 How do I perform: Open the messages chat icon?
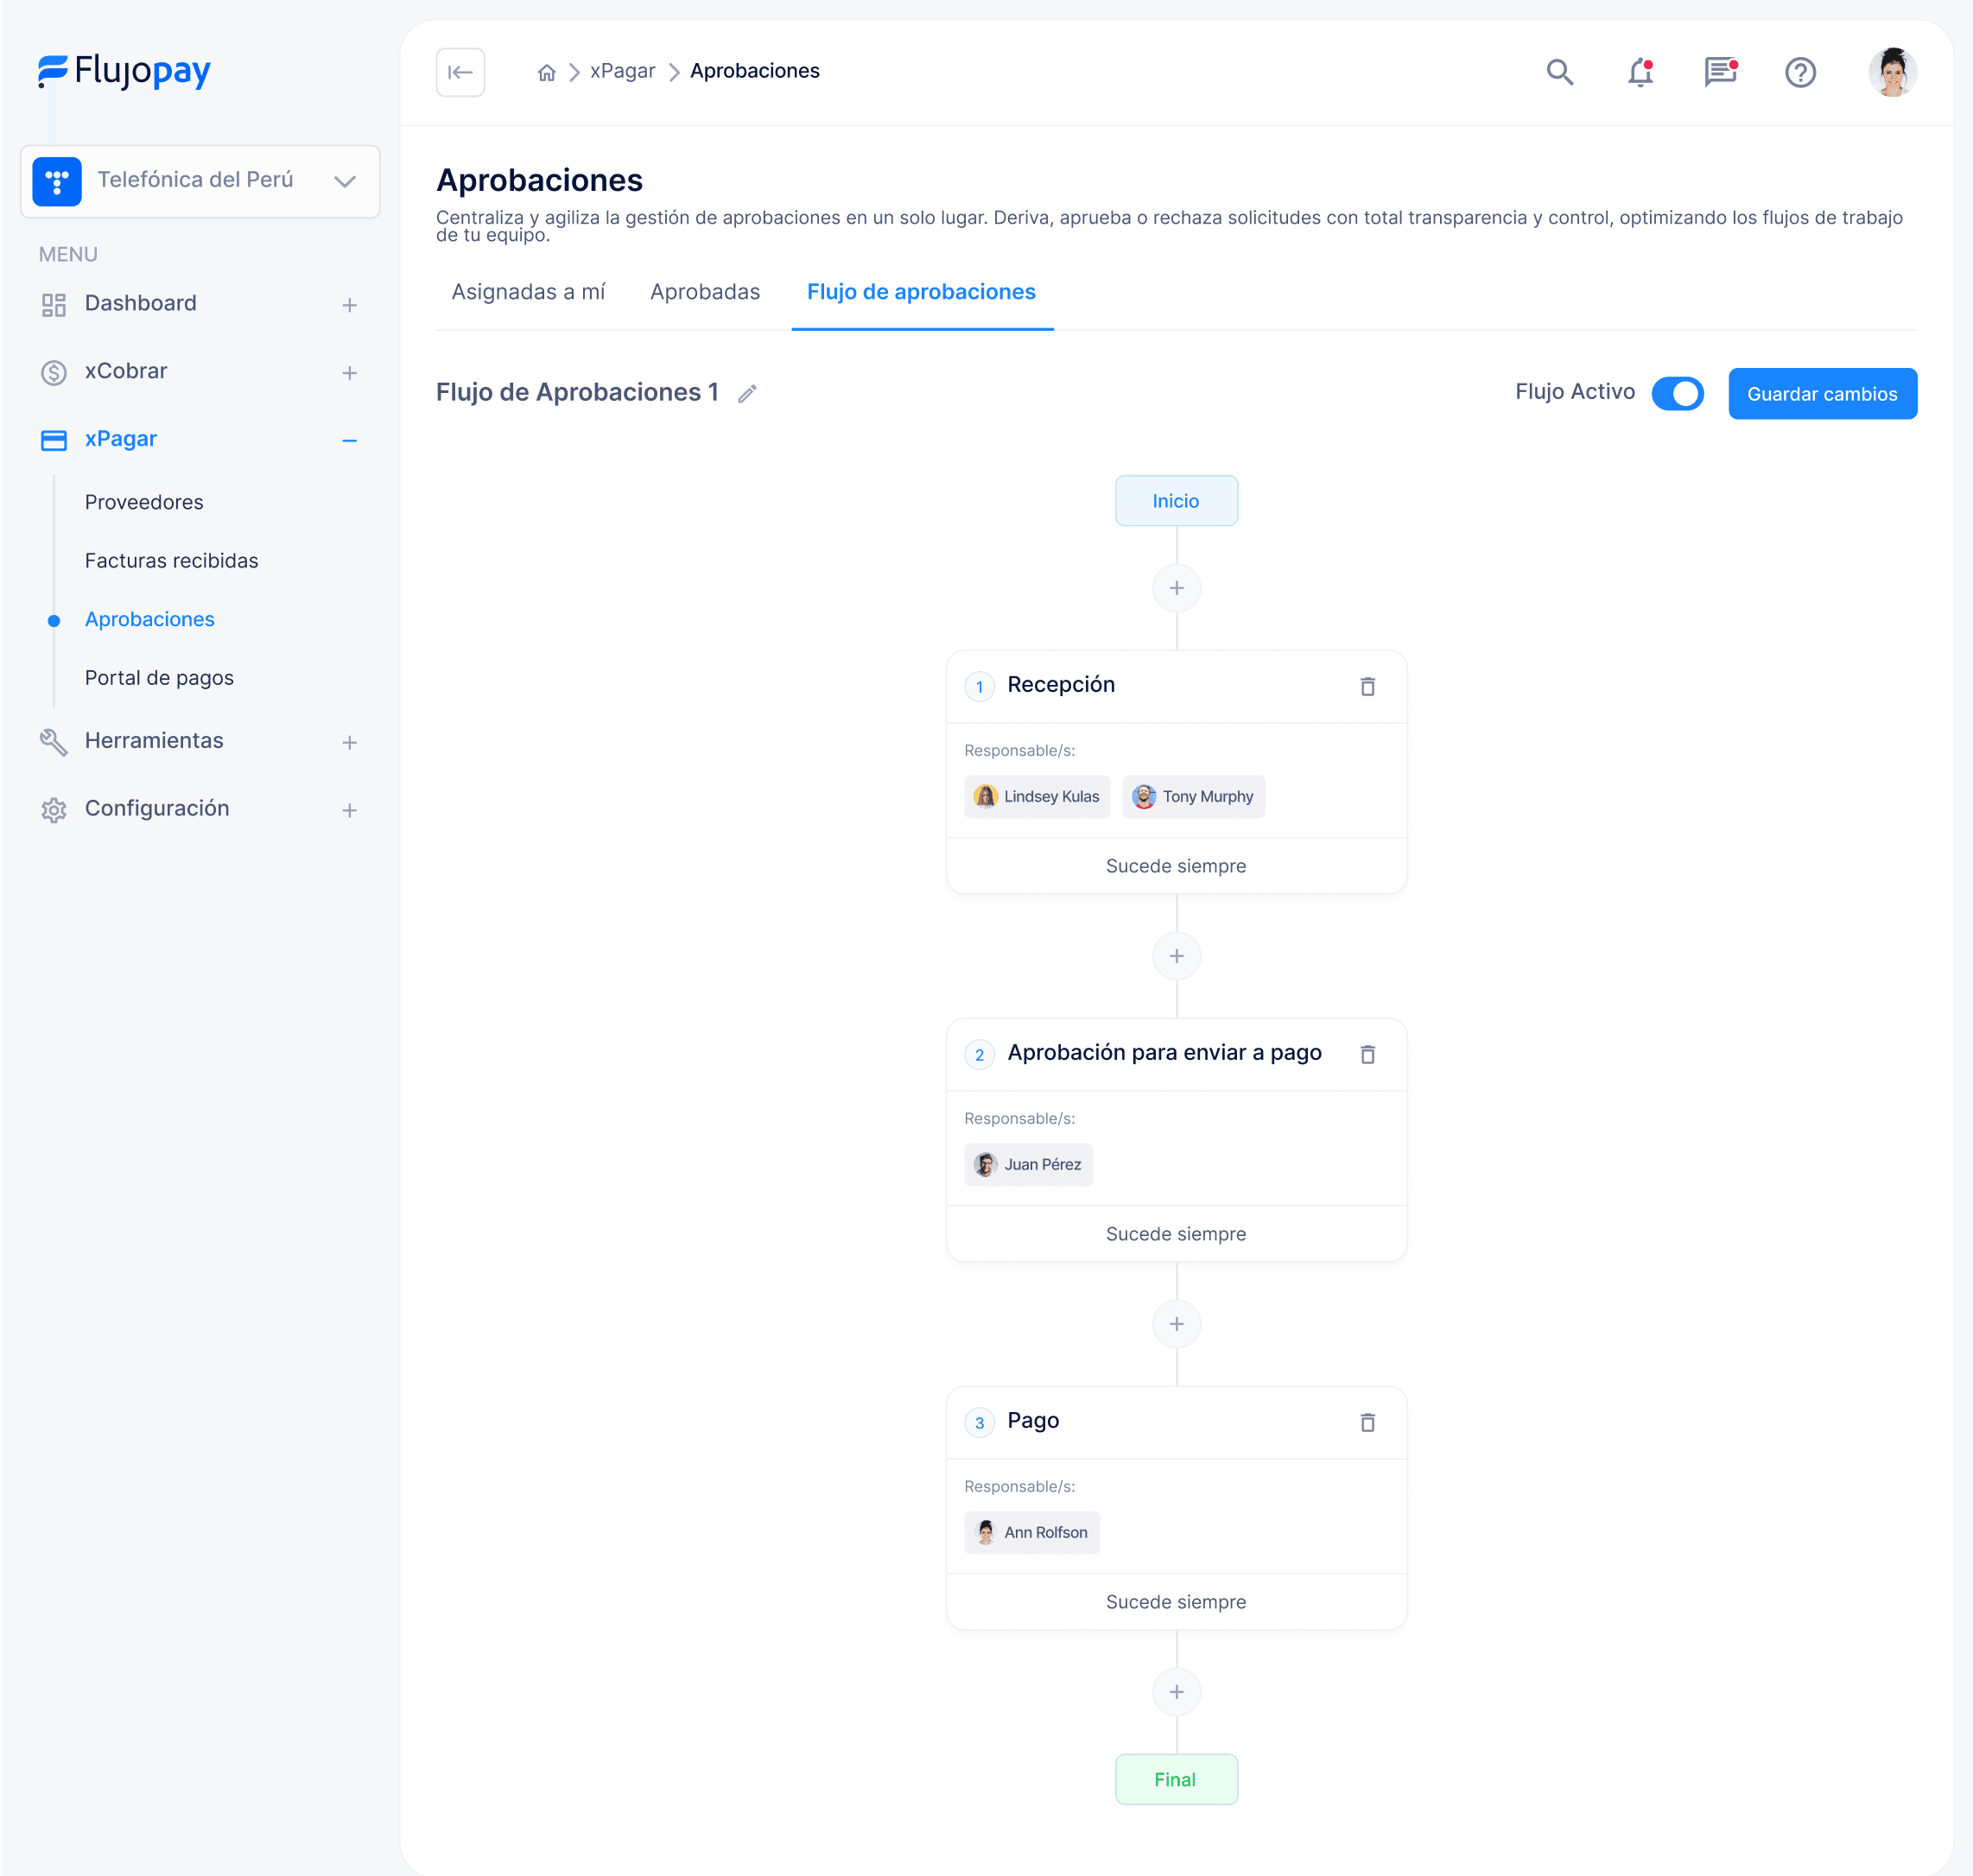(x=1720, y=72)
